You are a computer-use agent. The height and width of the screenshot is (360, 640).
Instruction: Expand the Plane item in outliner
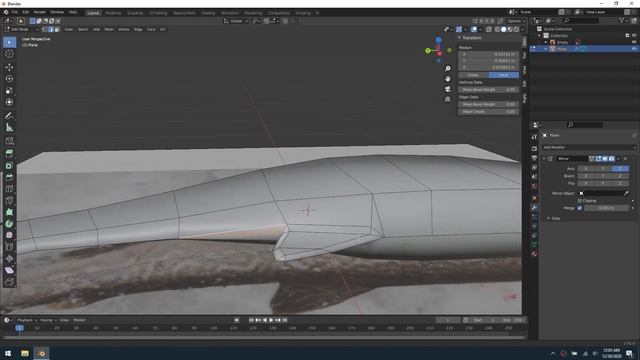(546, 49)
